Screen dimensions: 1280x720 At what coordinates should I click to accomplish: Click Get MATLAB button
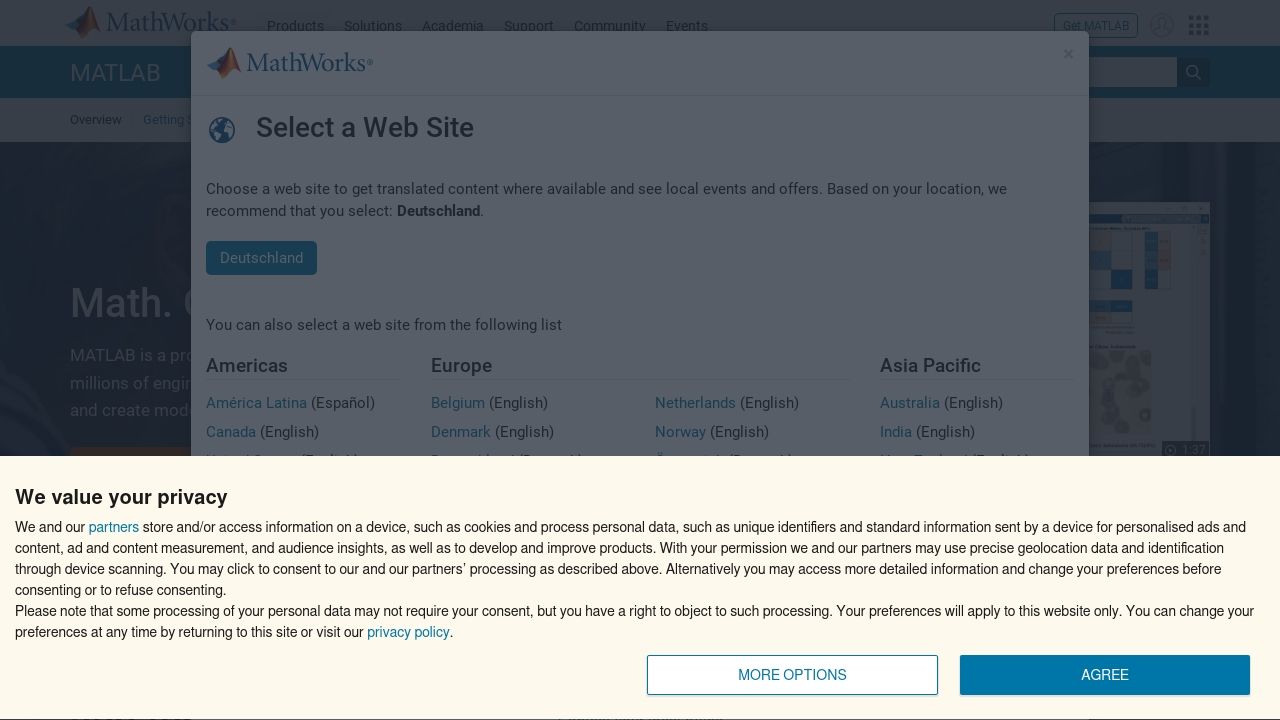[x=1096, y=26]
